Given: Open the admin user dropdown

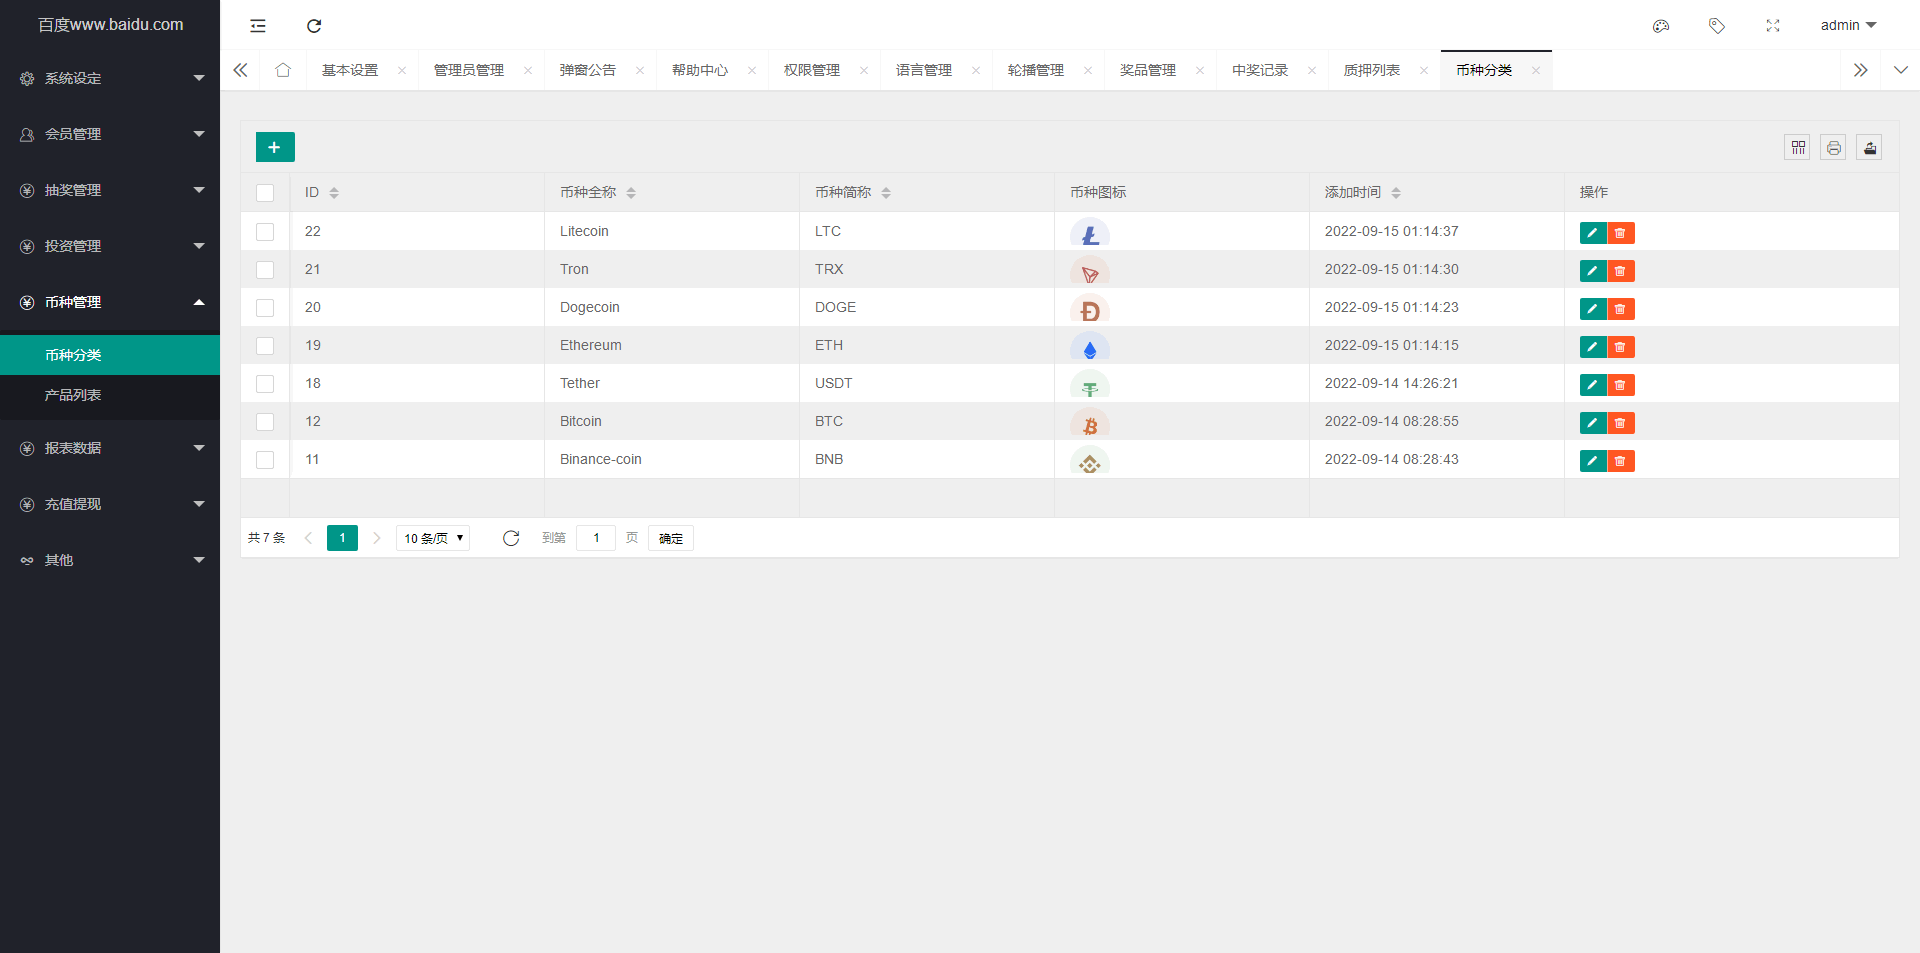Looking at the screenshot, I should click(x=1847, y=26).
